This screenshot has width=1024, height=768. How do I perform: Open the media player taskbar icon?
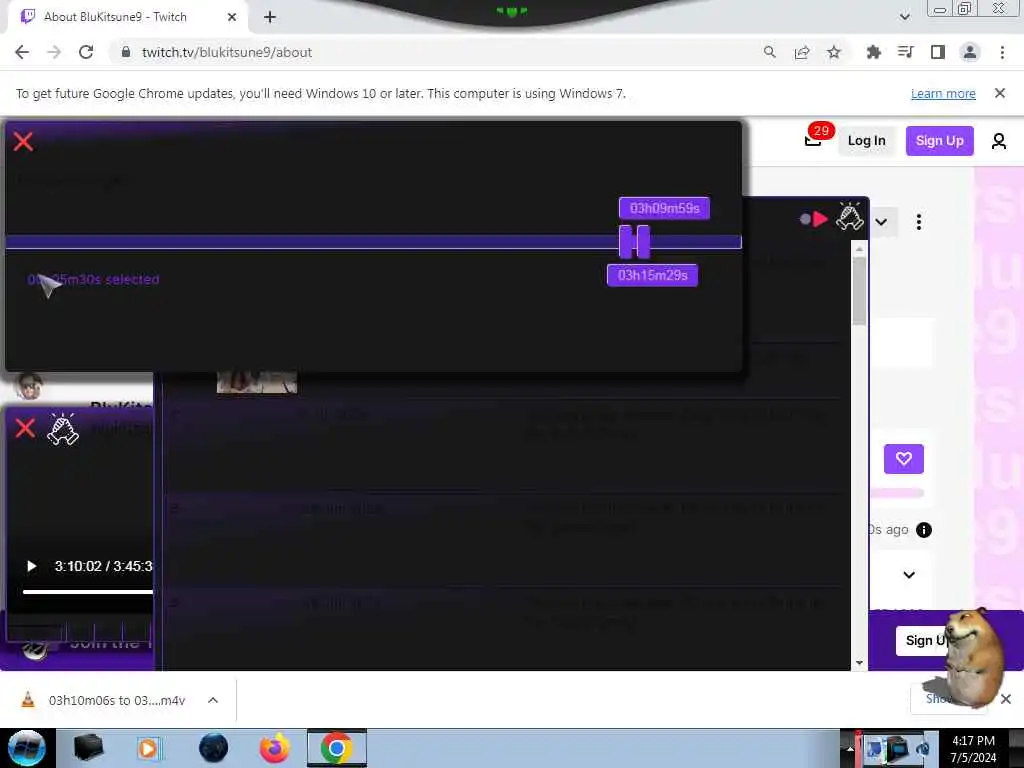tap(148, 748)
